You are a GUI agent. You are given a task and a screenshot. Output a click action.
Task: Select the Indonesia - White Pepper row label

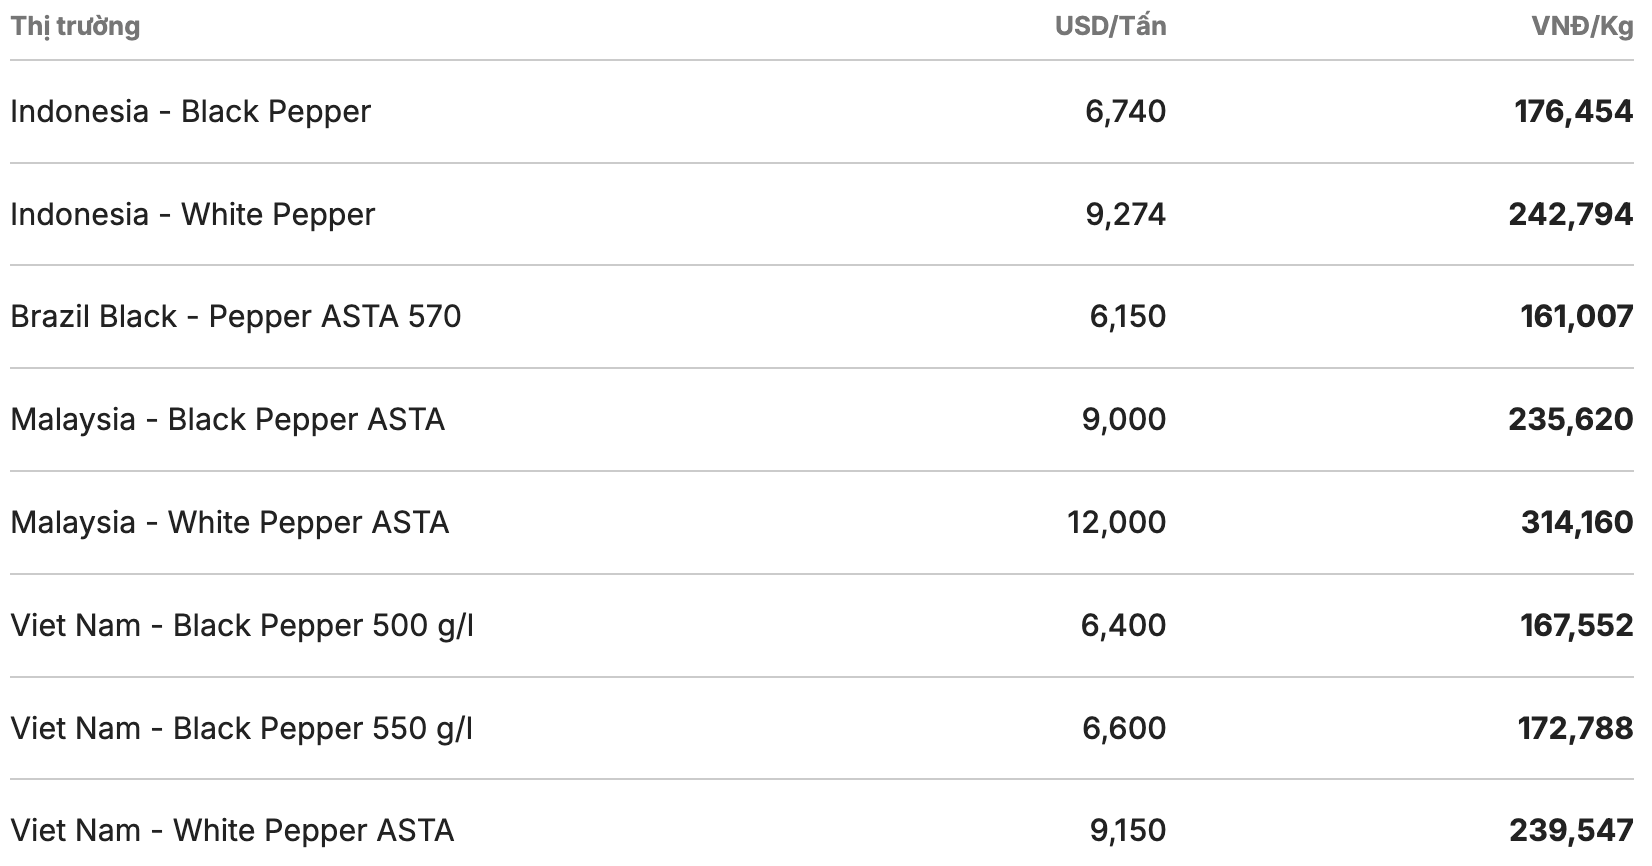coord(192,214)
